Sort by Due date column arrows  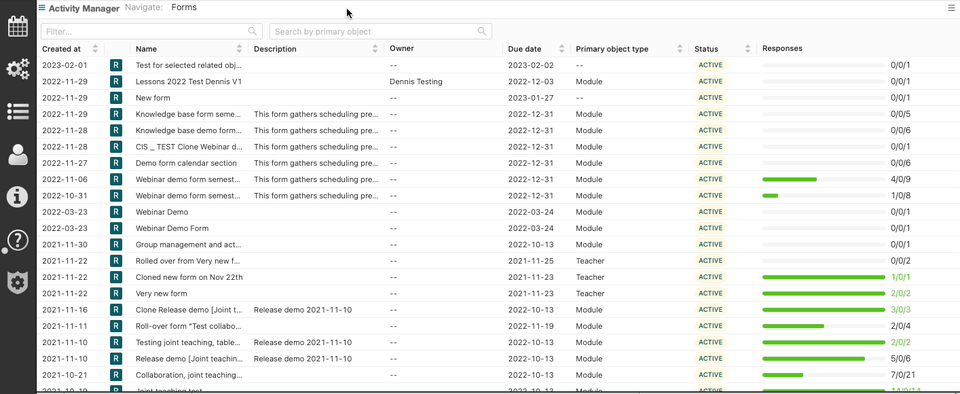[x=561, y=49]
